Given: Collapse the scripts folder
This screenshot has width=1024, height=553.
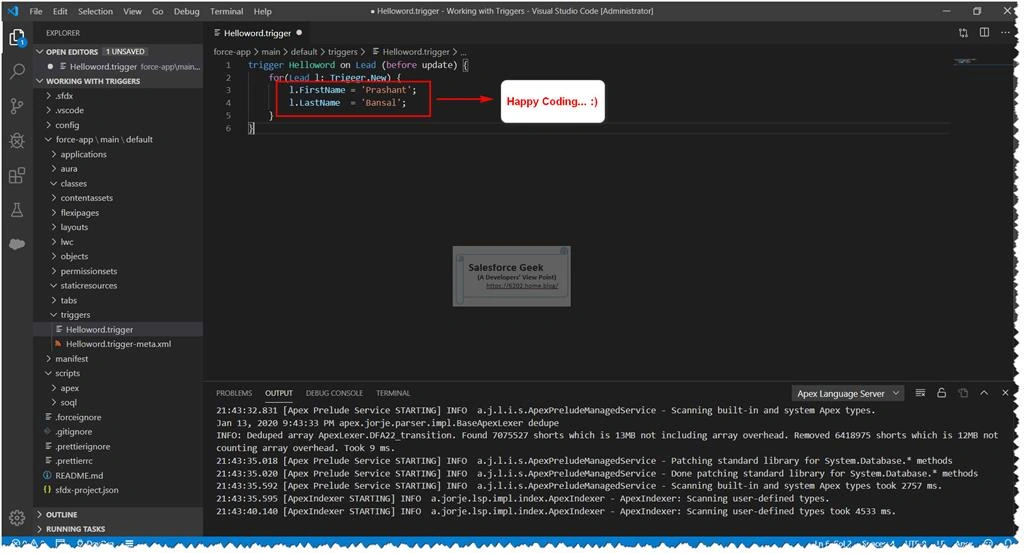Looking at the screenshot, I should click(118, 373).
